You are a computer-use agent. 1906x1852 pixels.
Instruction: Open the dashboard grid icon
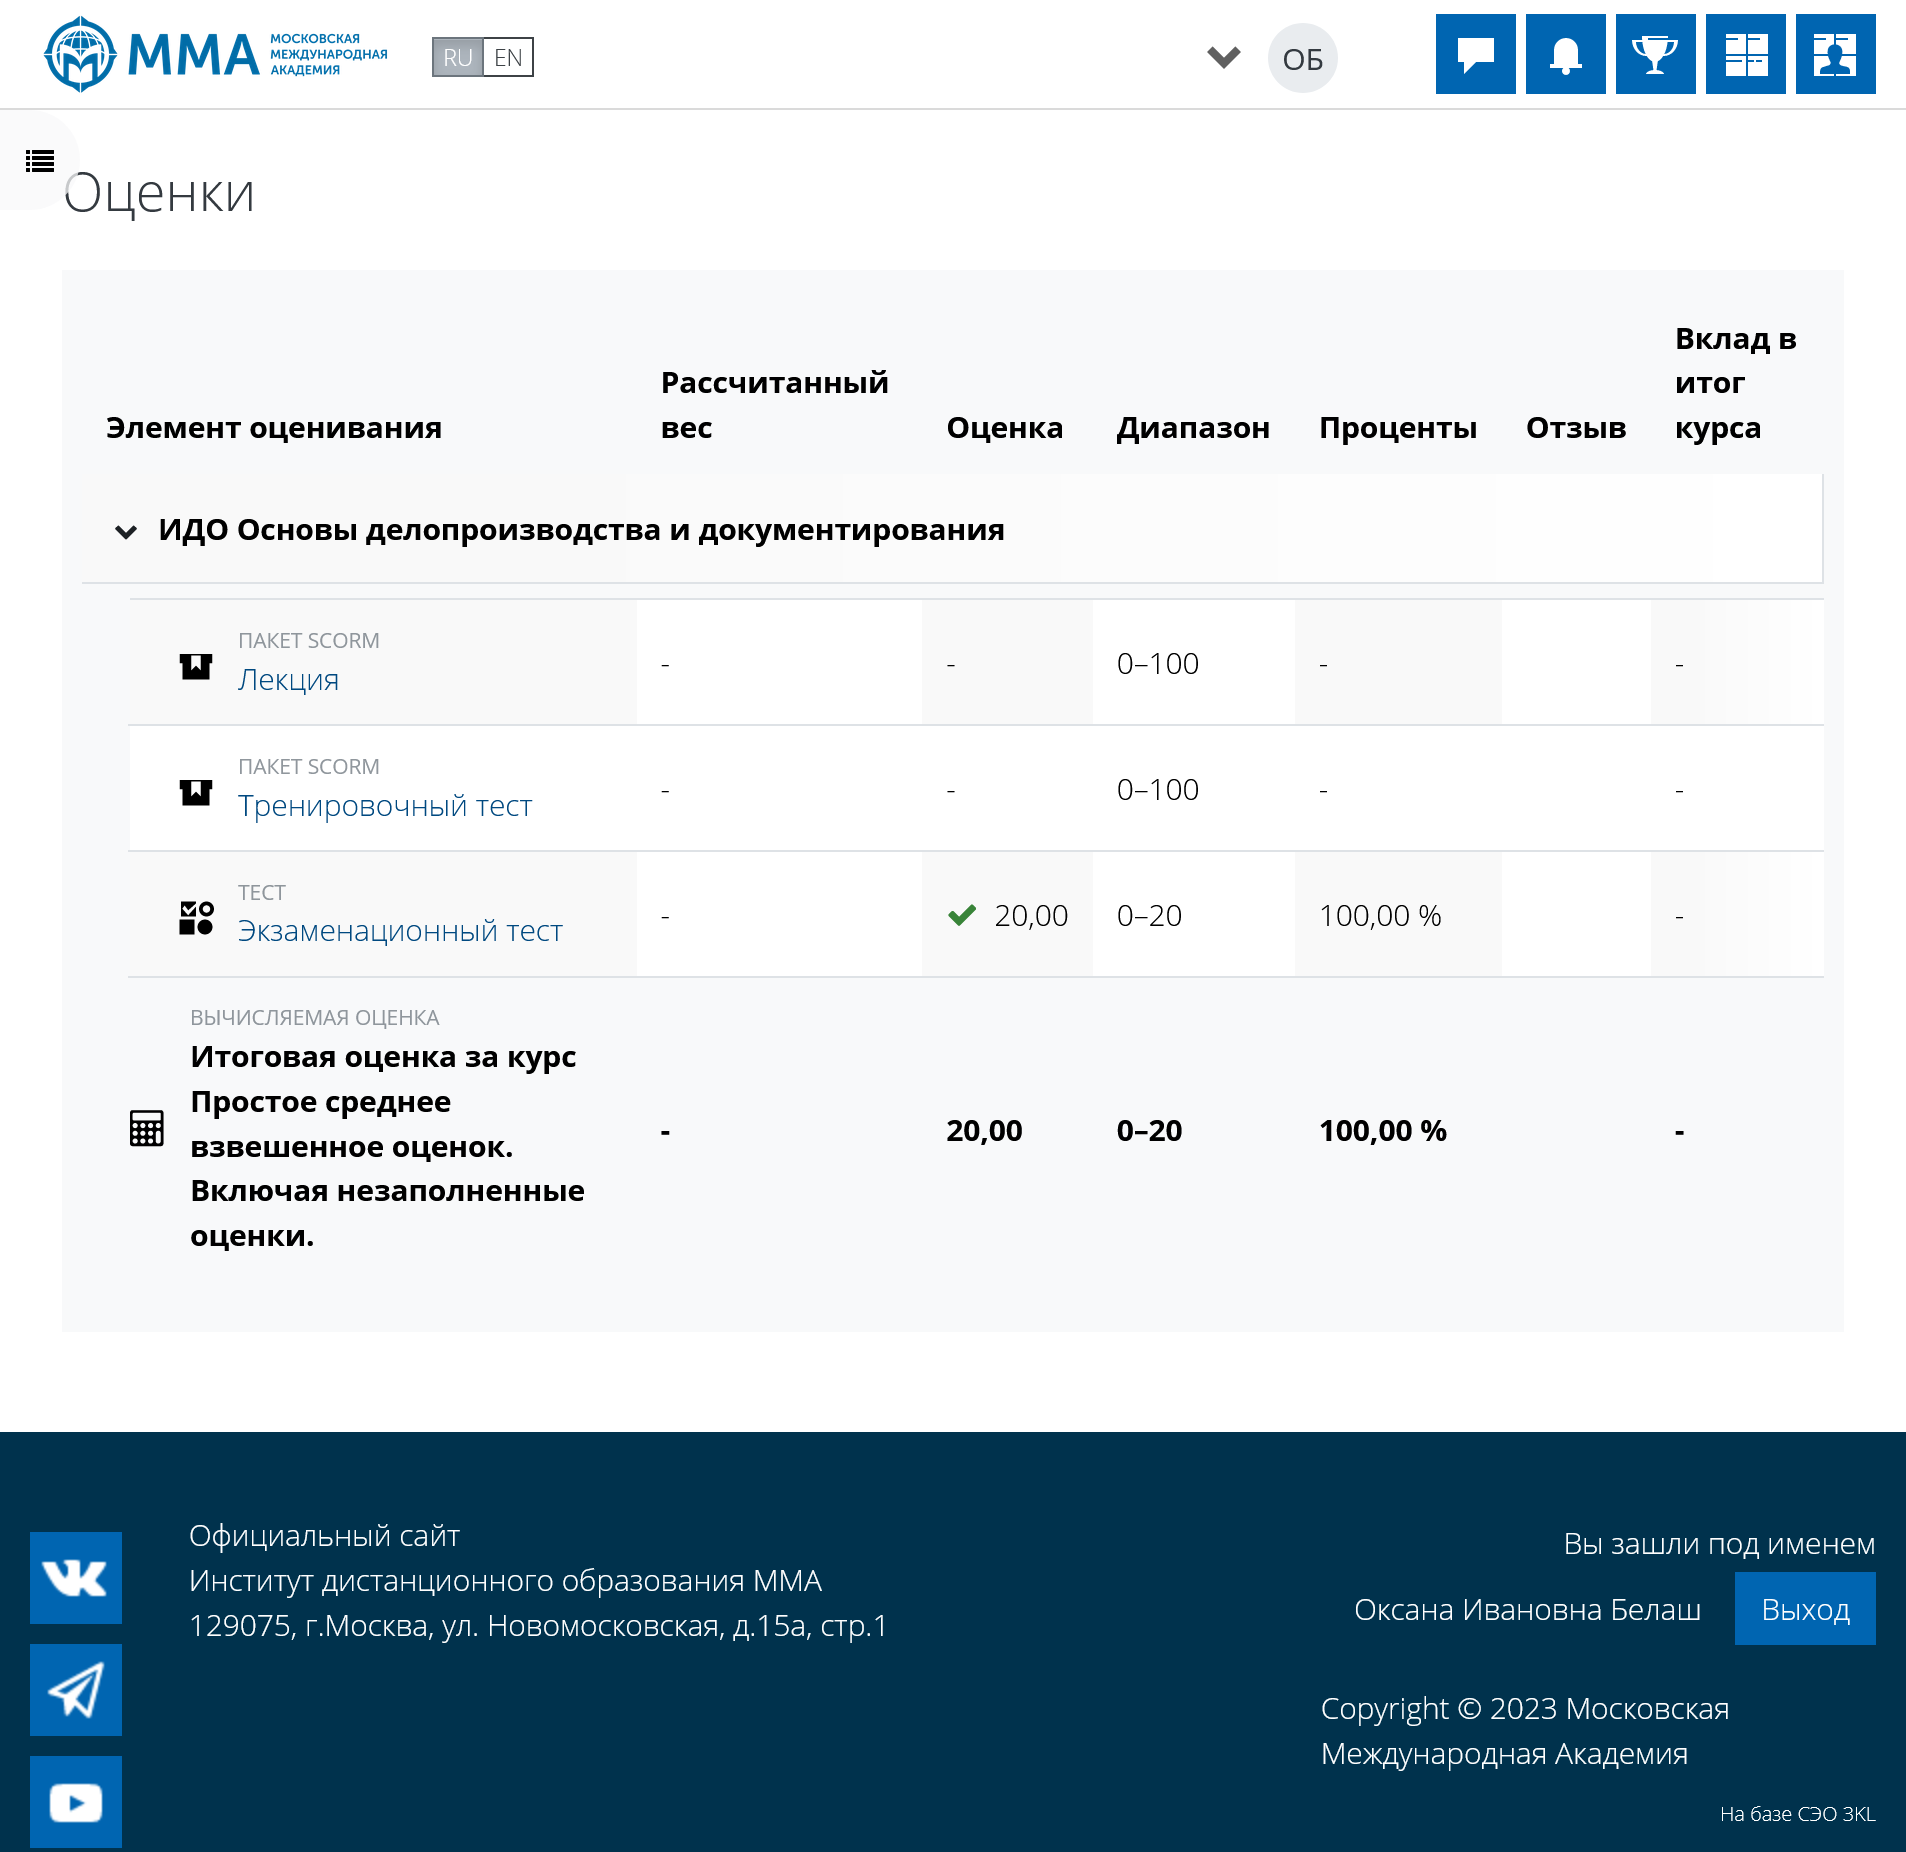1745,54
